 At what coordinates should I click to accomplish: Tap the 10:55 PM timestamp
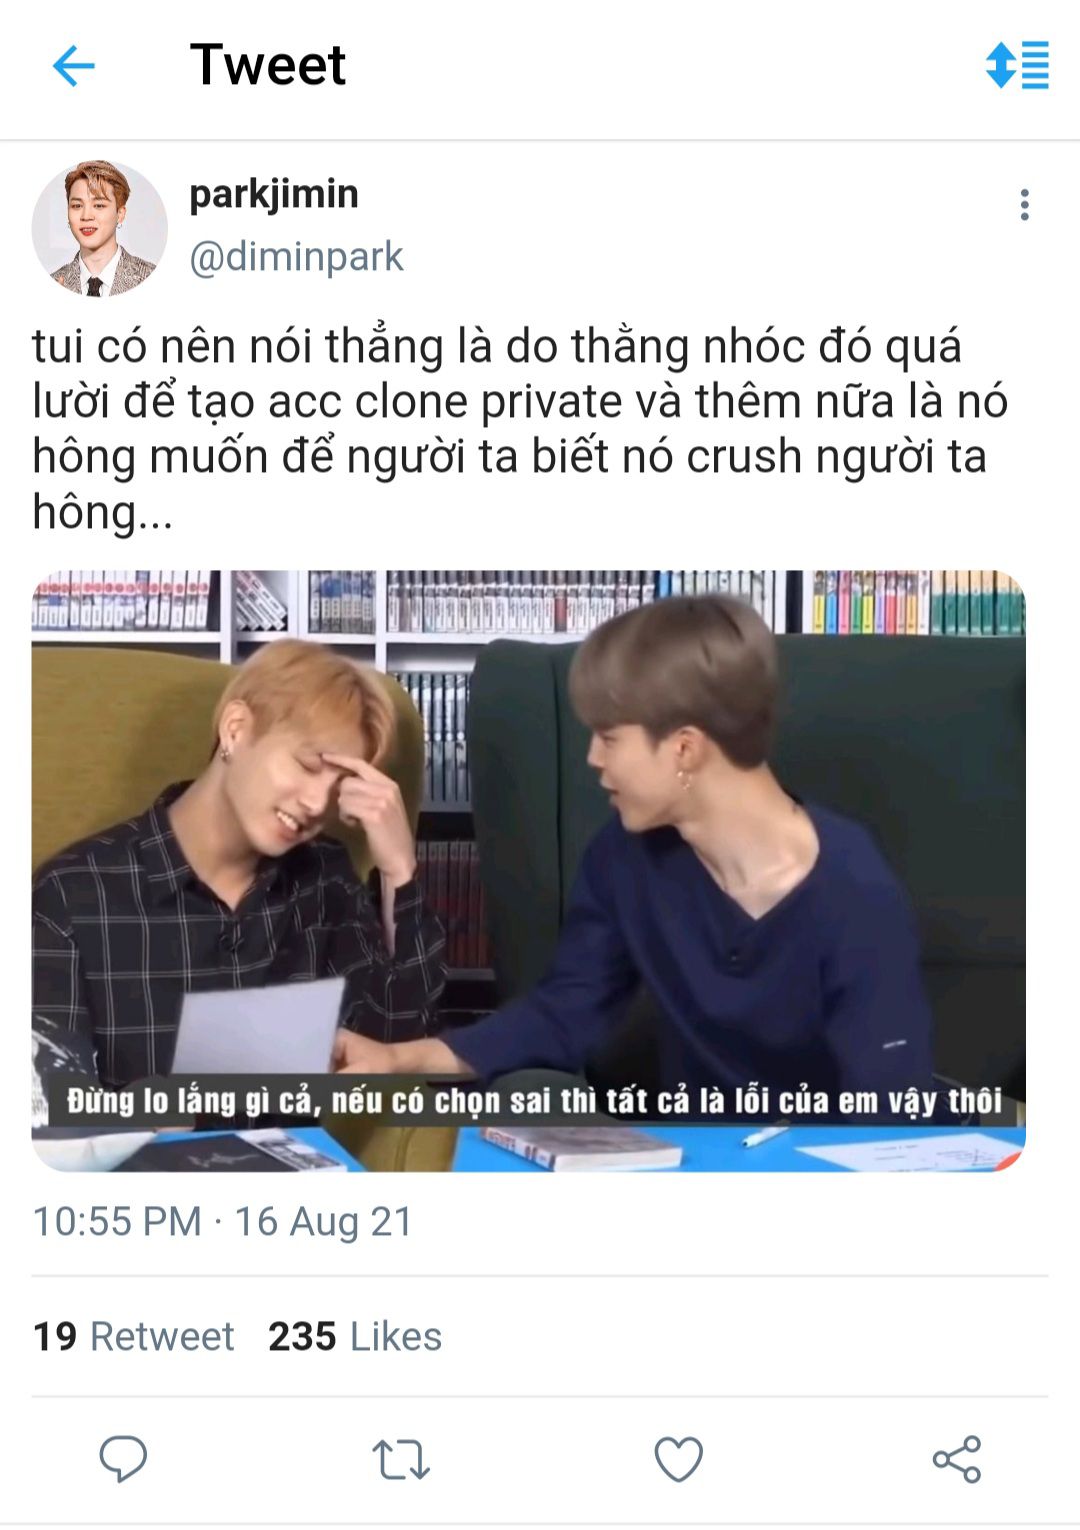pyautogui.click(x=117, y=1221)
